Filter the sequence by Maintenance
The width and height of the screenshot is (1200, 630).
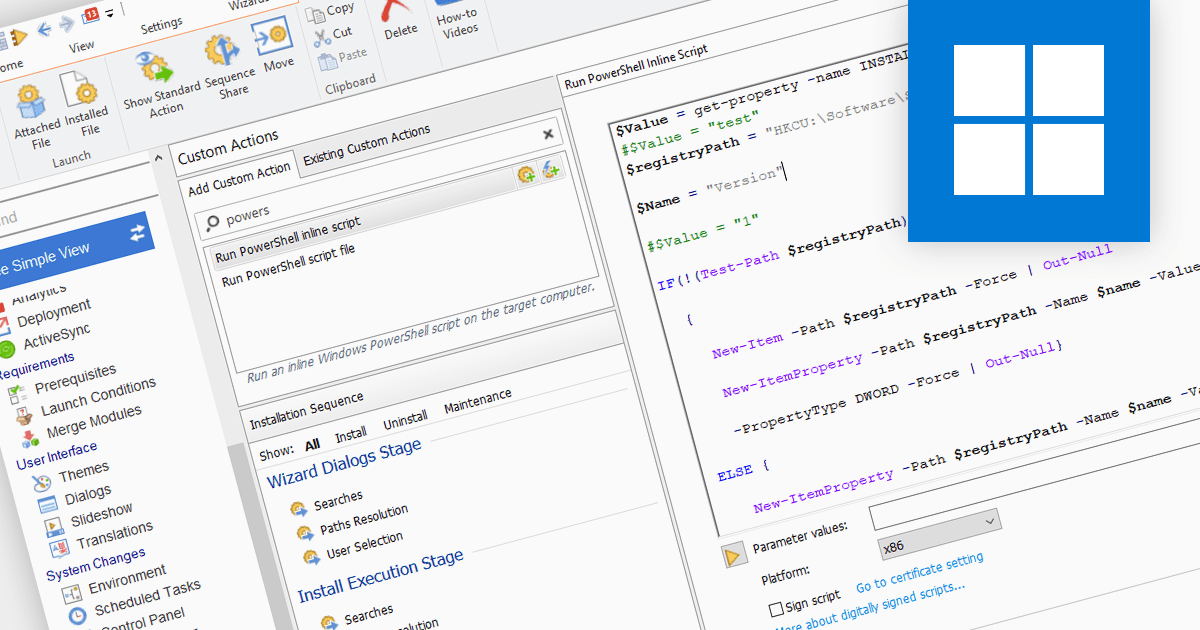[477, 402]
